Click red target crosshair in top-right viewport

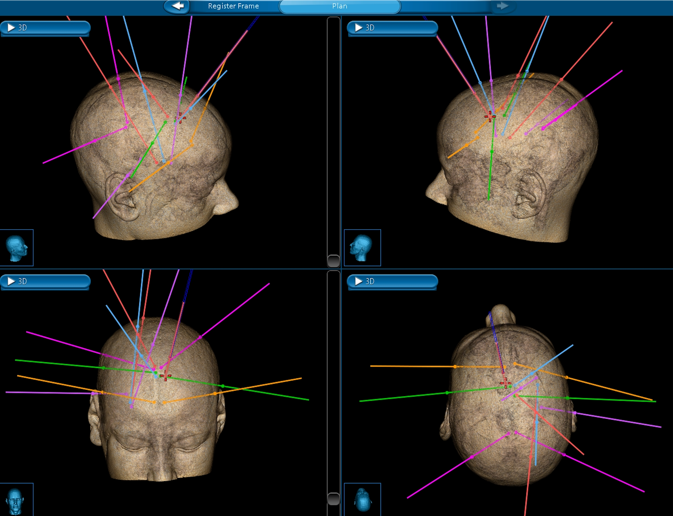[490, 117]
